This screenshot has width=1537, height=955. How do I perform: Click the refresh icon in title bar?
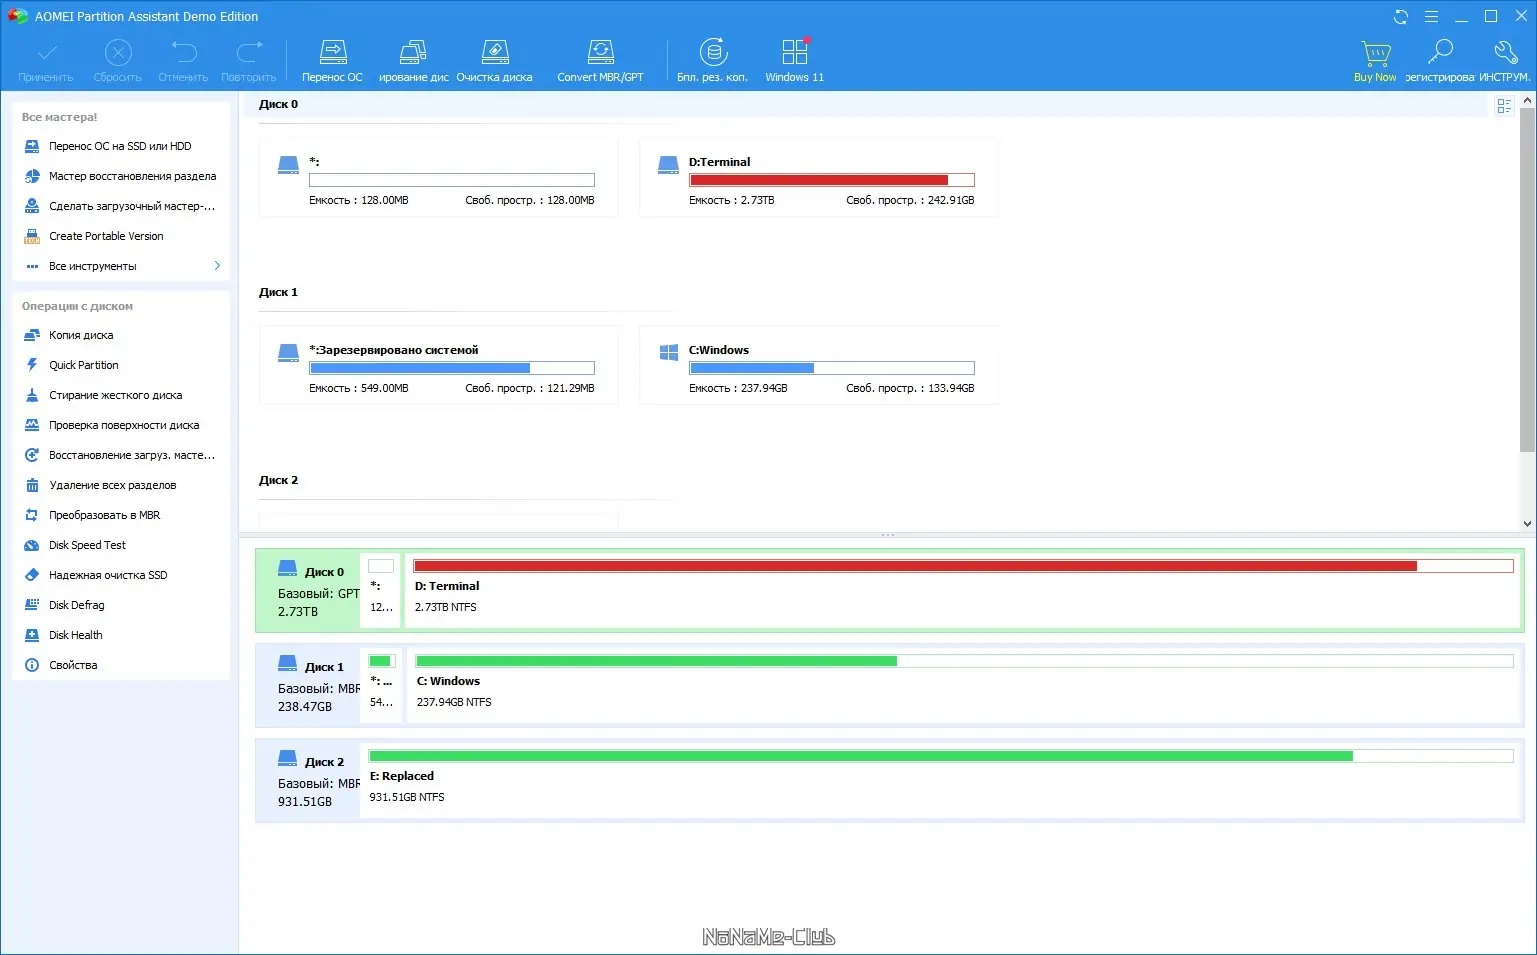tap(1401, 16)
